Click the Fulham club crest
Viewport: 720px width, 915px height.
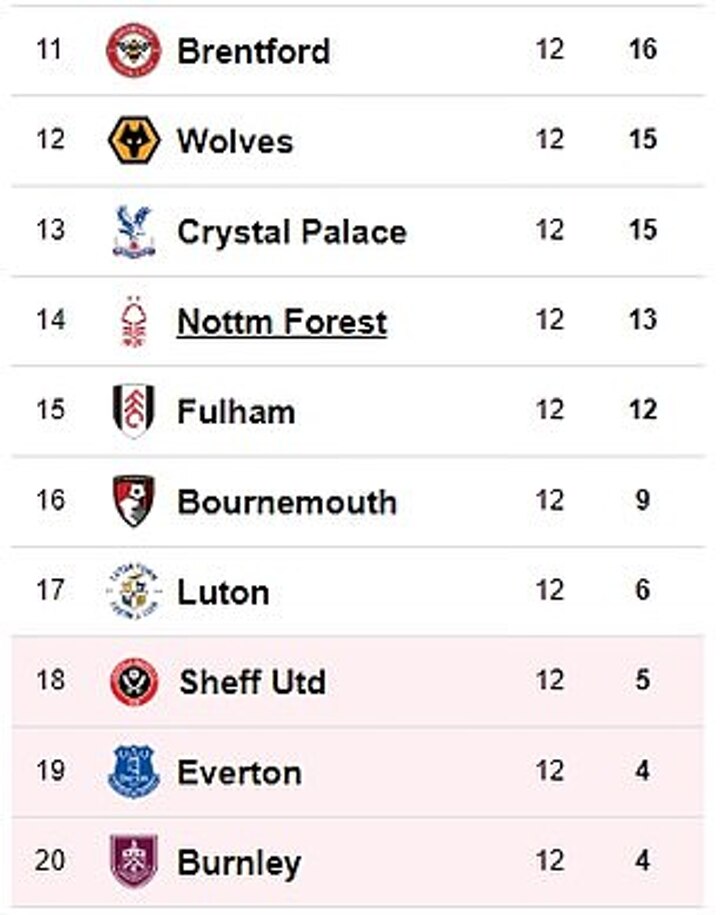click(x=134, y=411)
